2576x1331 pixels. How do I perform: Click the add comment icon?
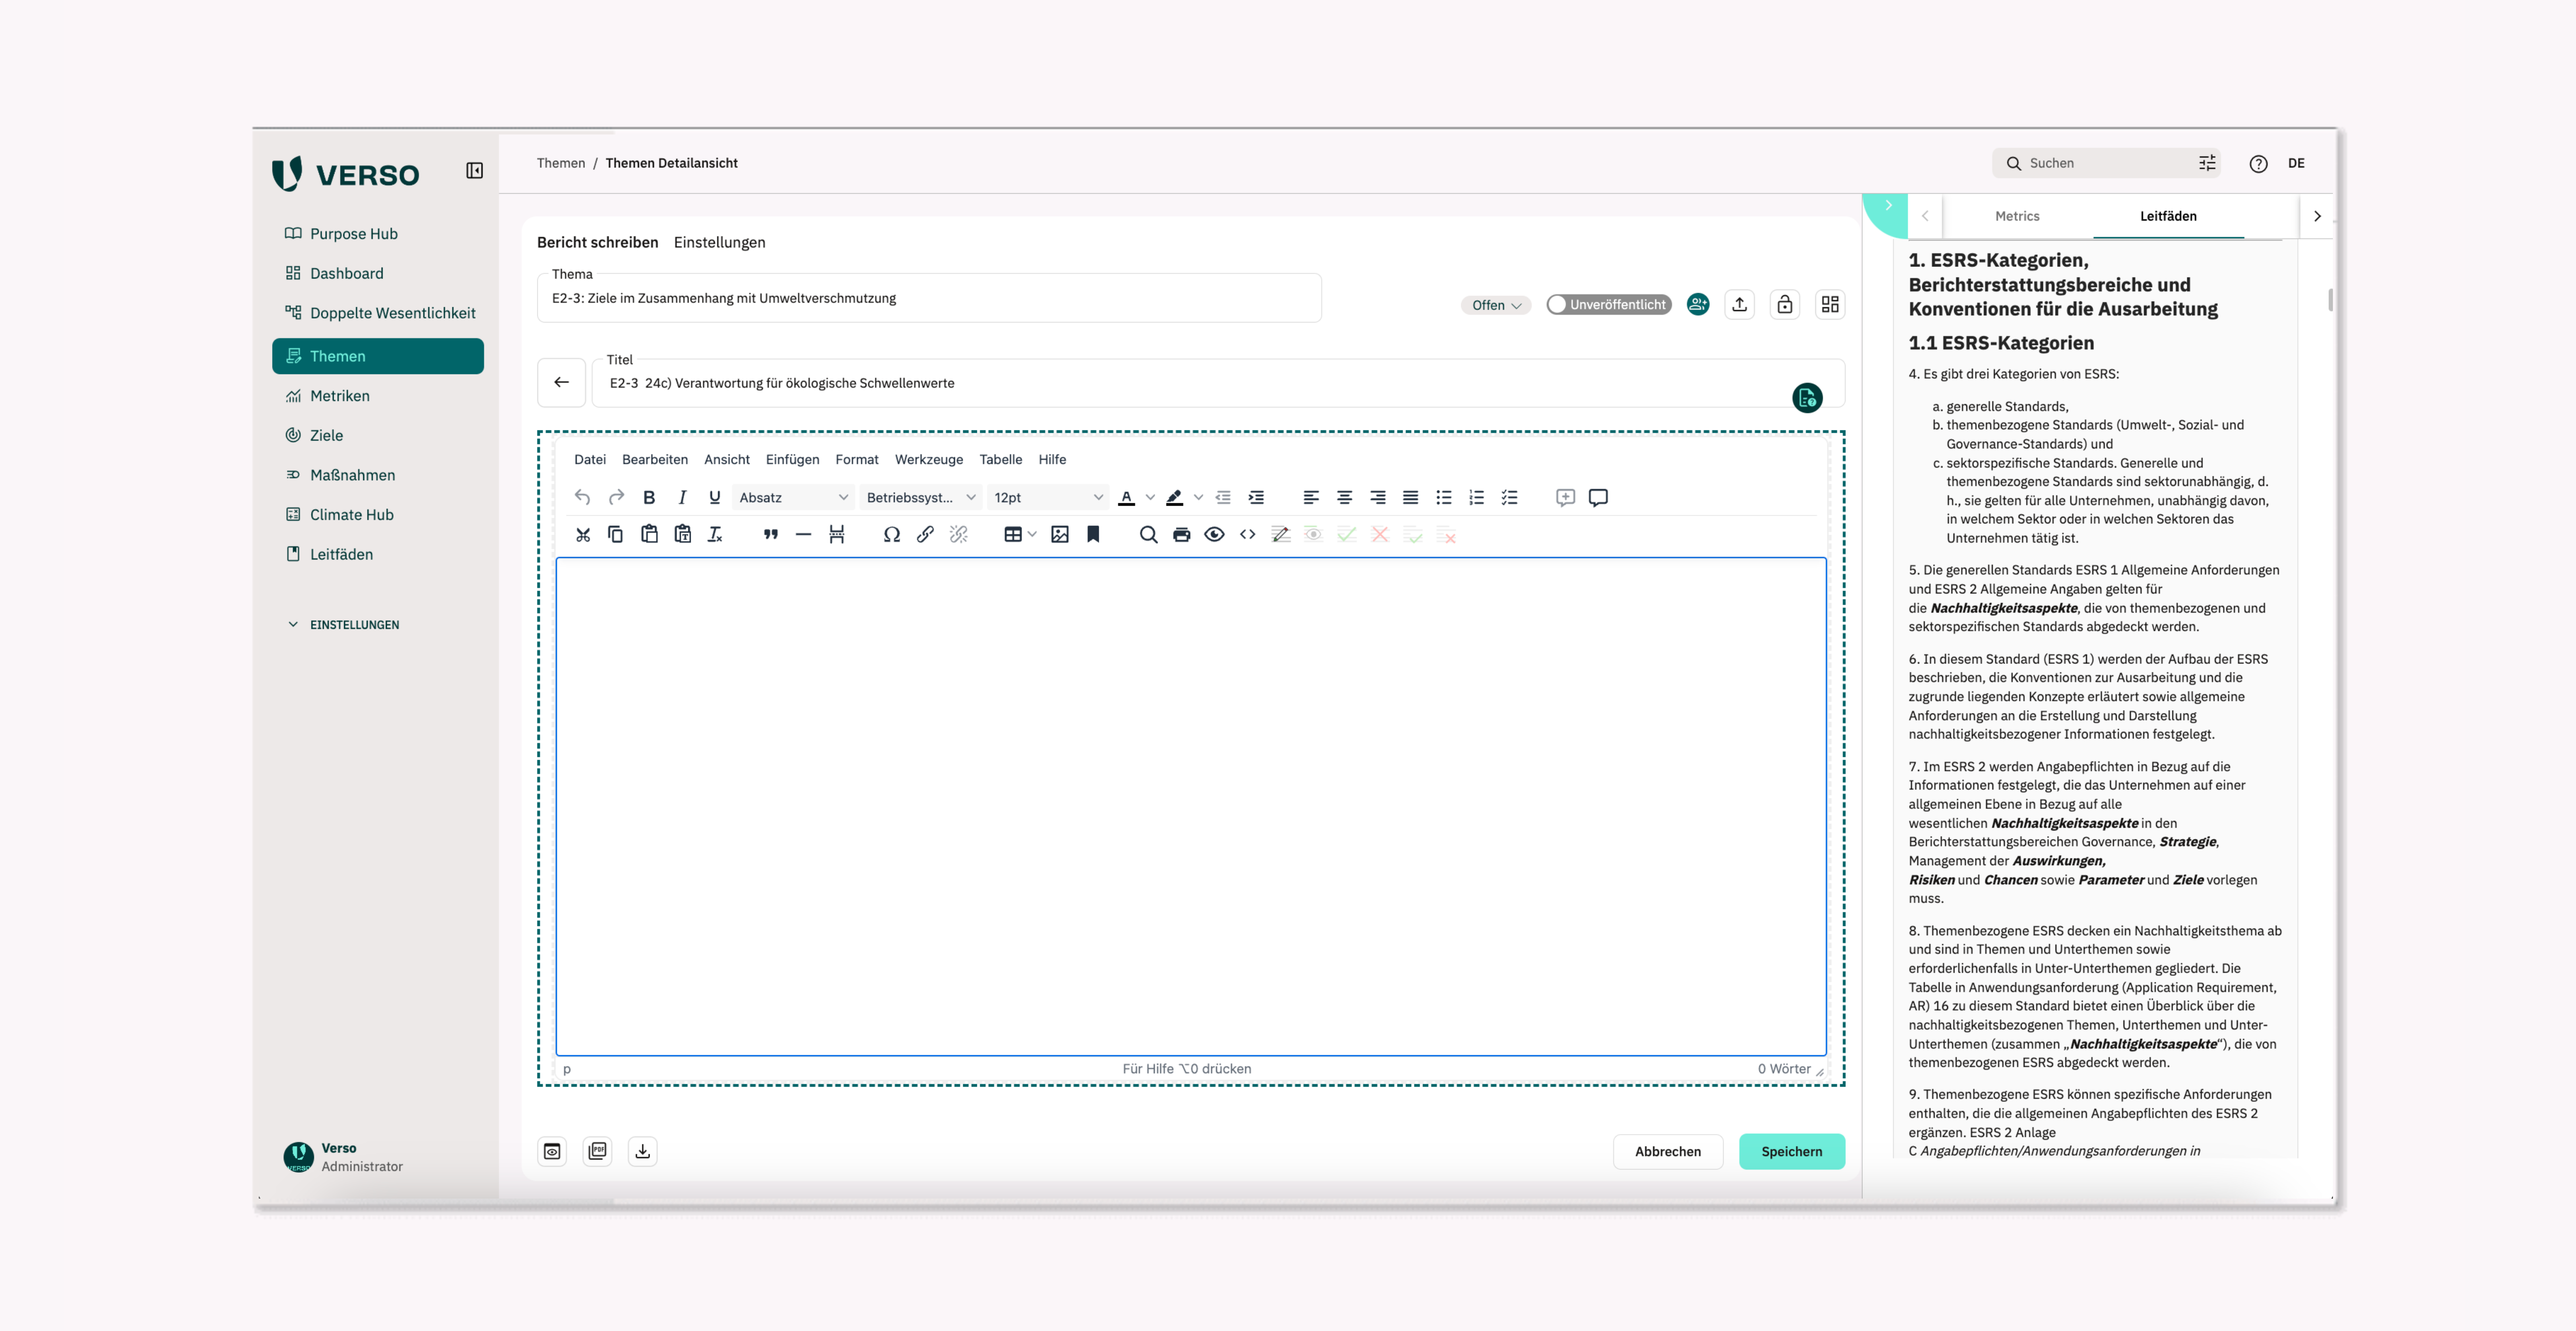[1565, 497]
